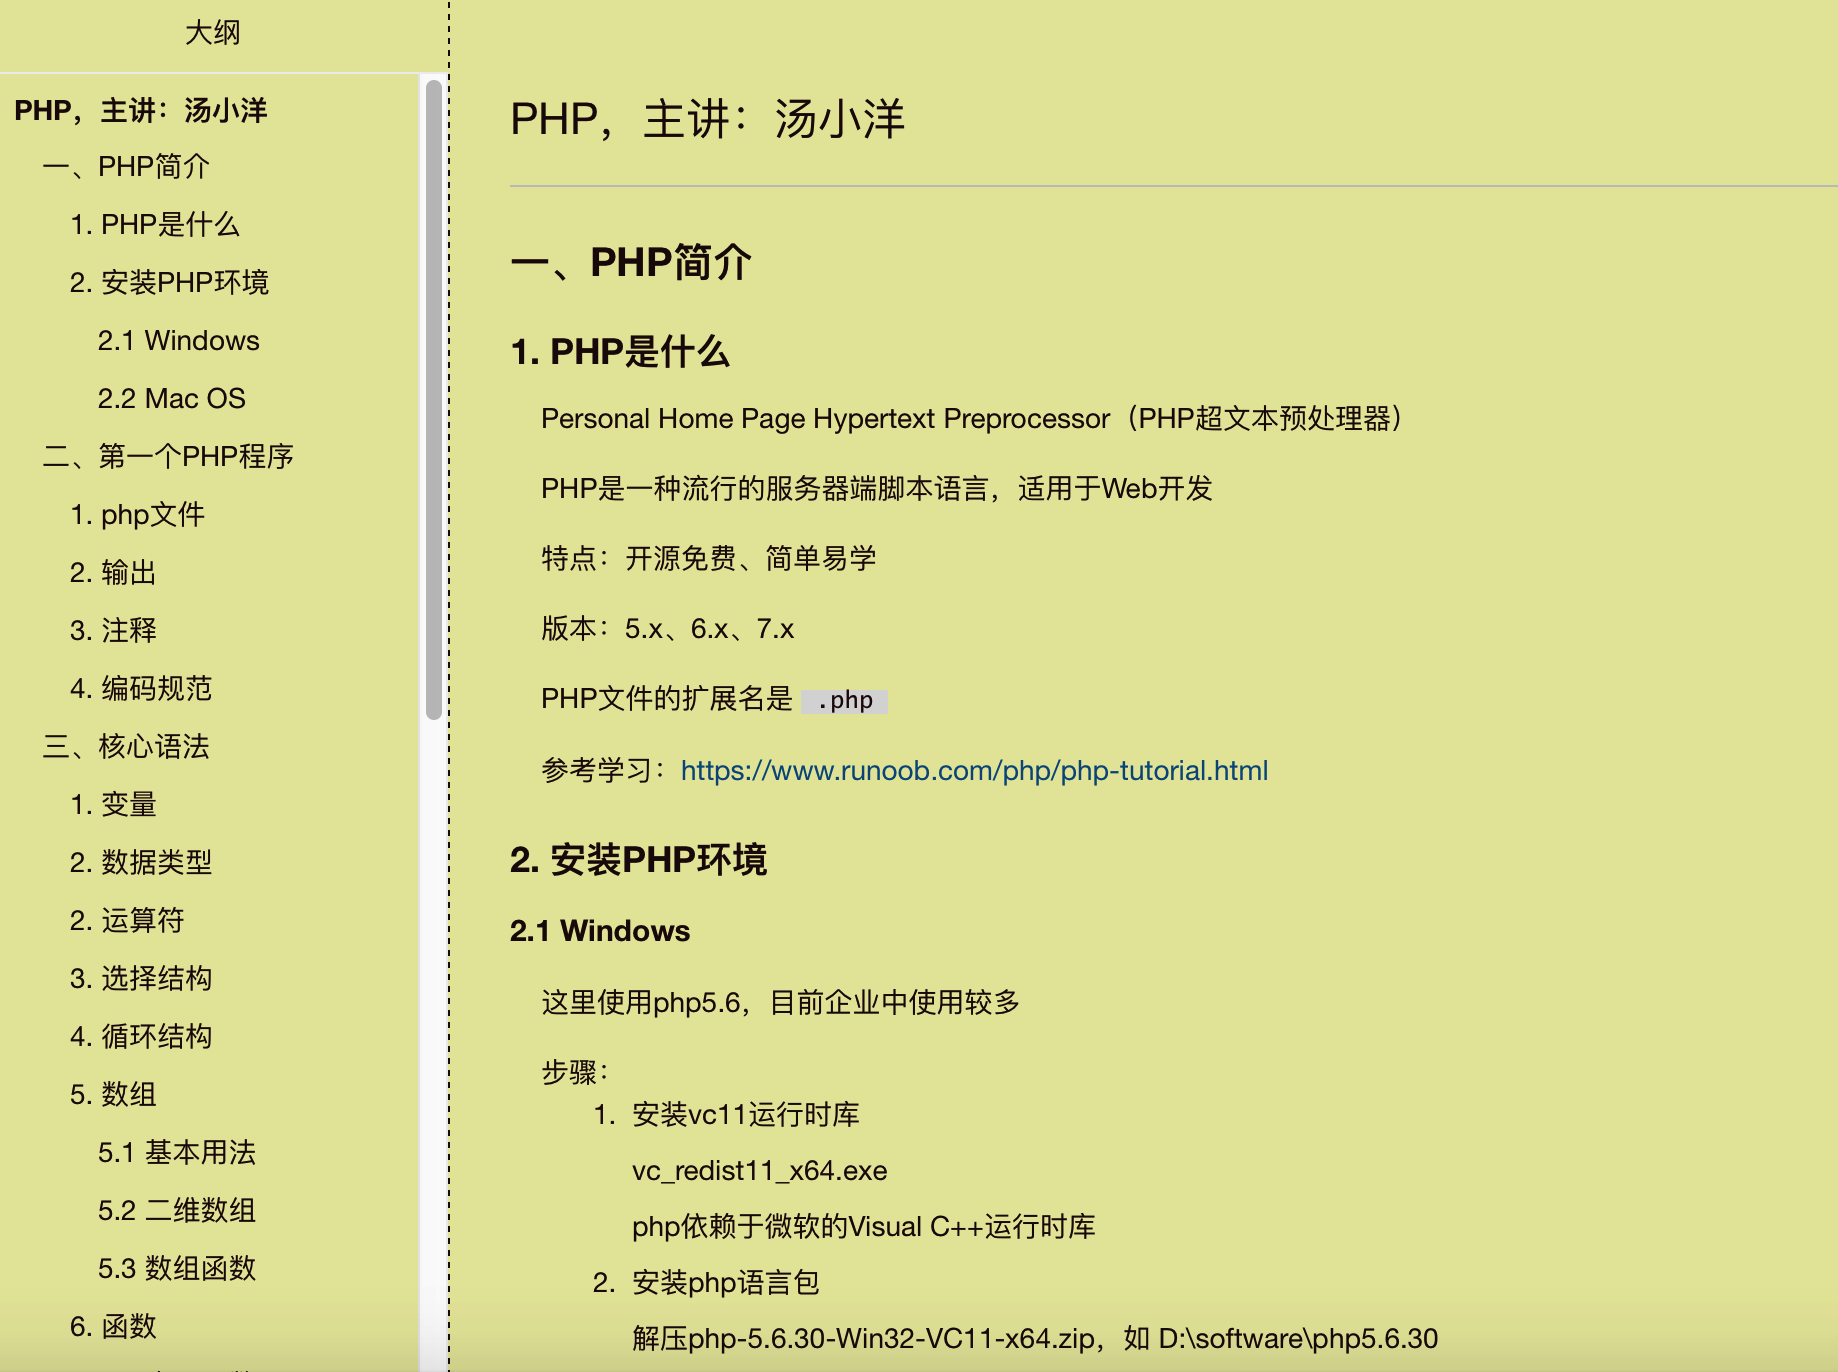Open '5.1 基本用法' outline entry
Image resolution: width=1838 pixels, height=1372 pixels.
[177, 1153]
